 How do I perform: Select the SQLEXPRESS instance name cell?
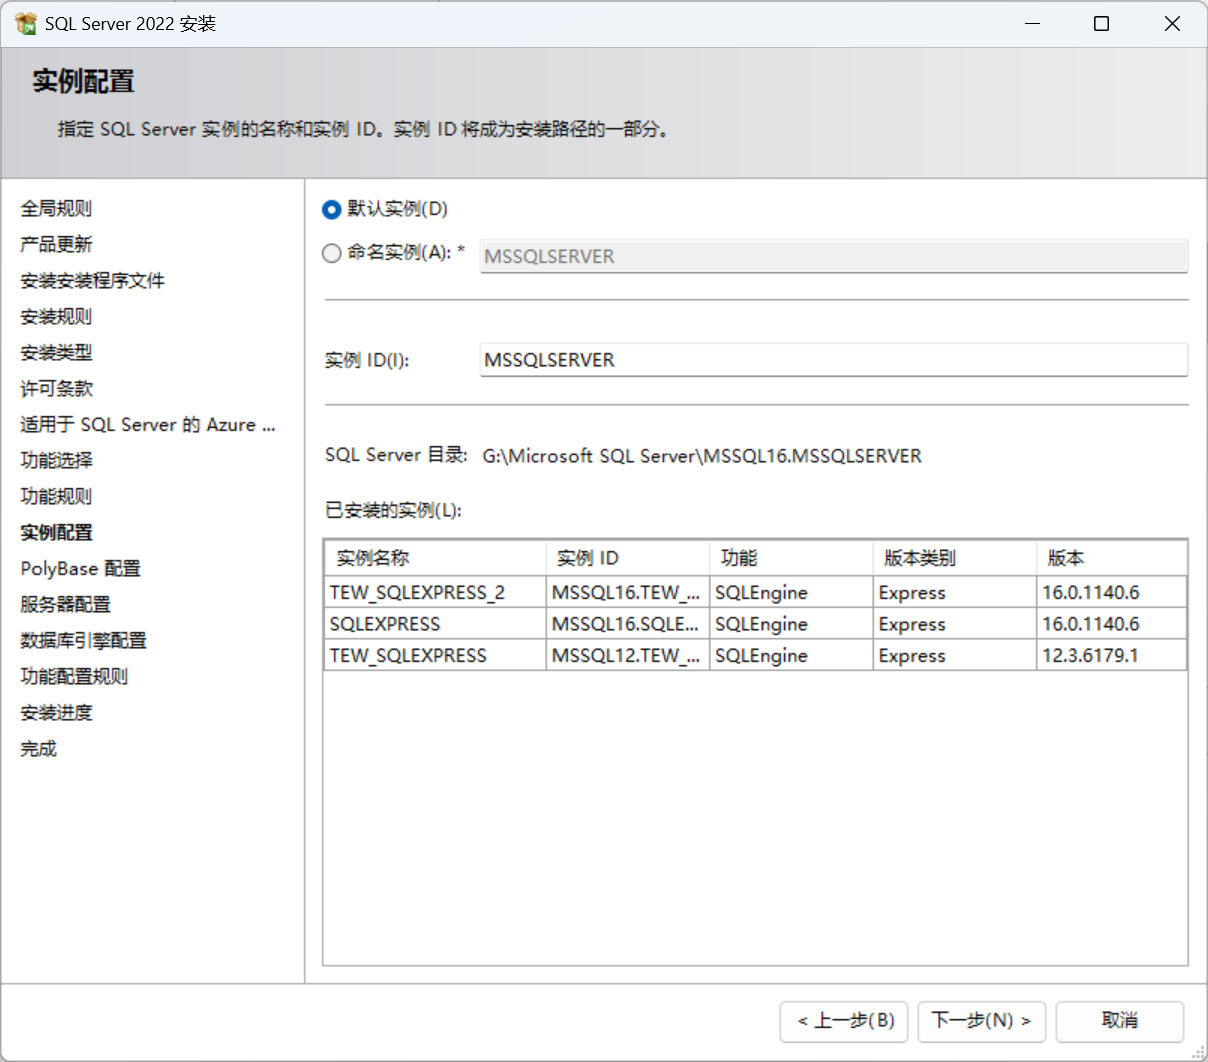(435, 624)
